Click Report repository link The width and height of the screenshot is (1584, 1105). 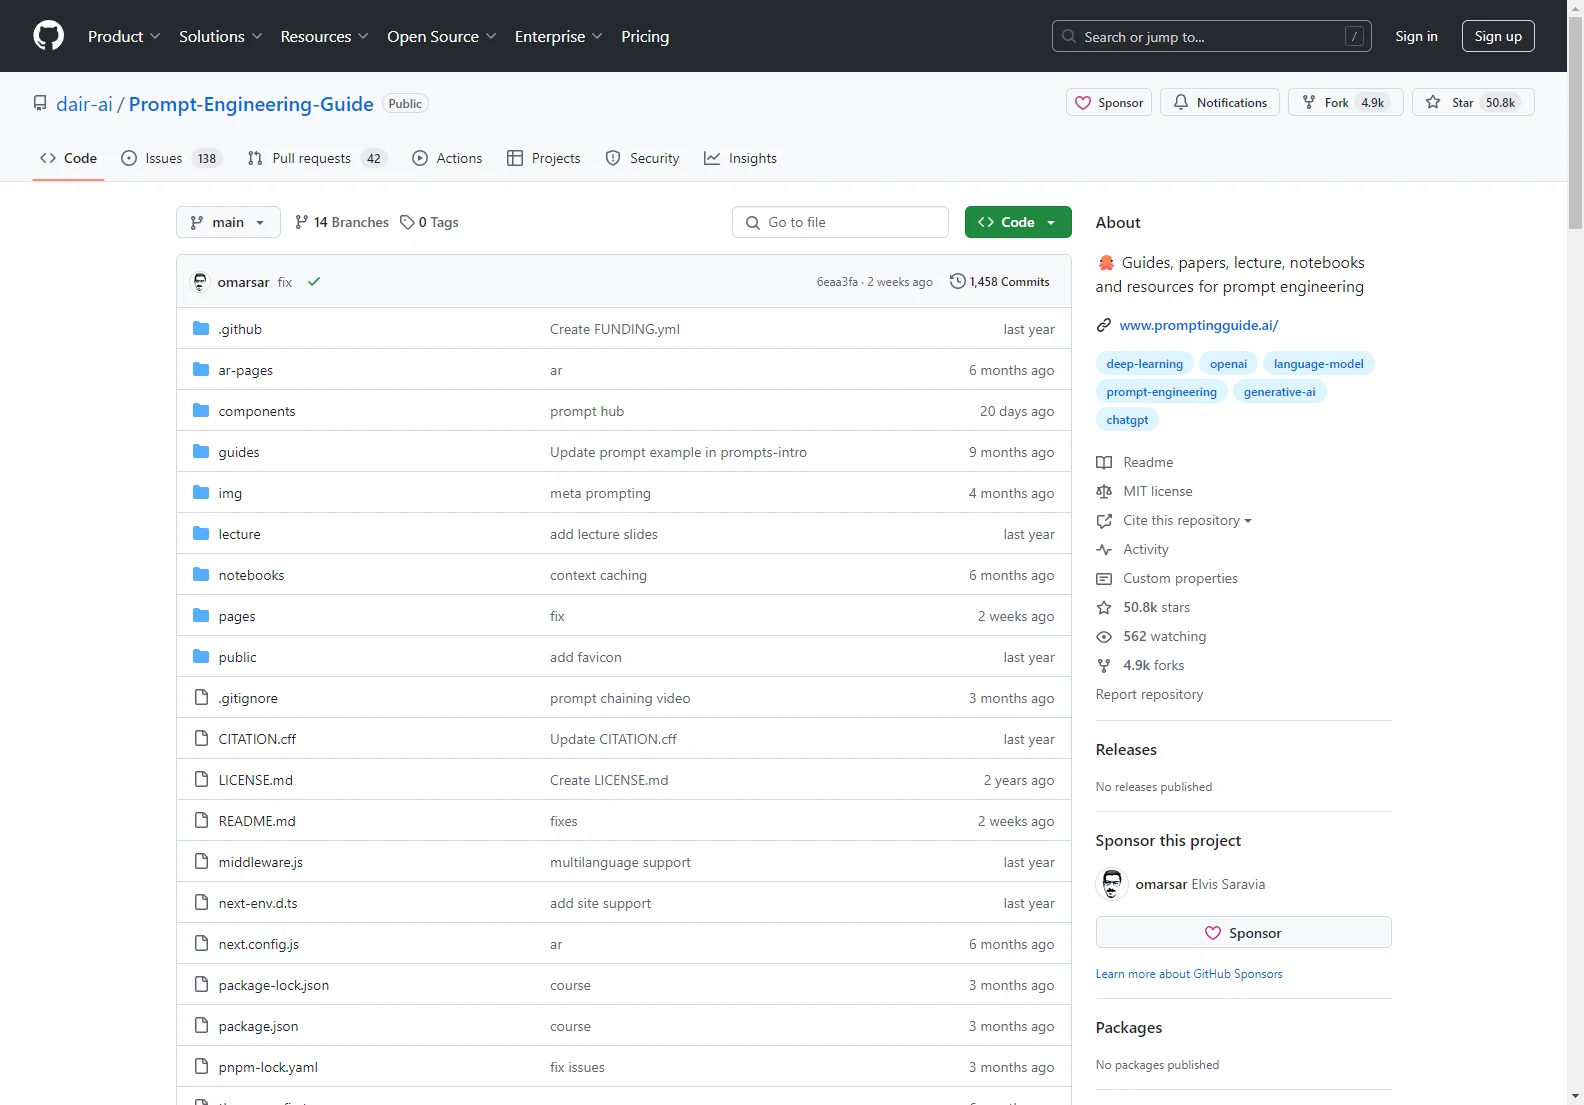click(x=1149, y=694)
